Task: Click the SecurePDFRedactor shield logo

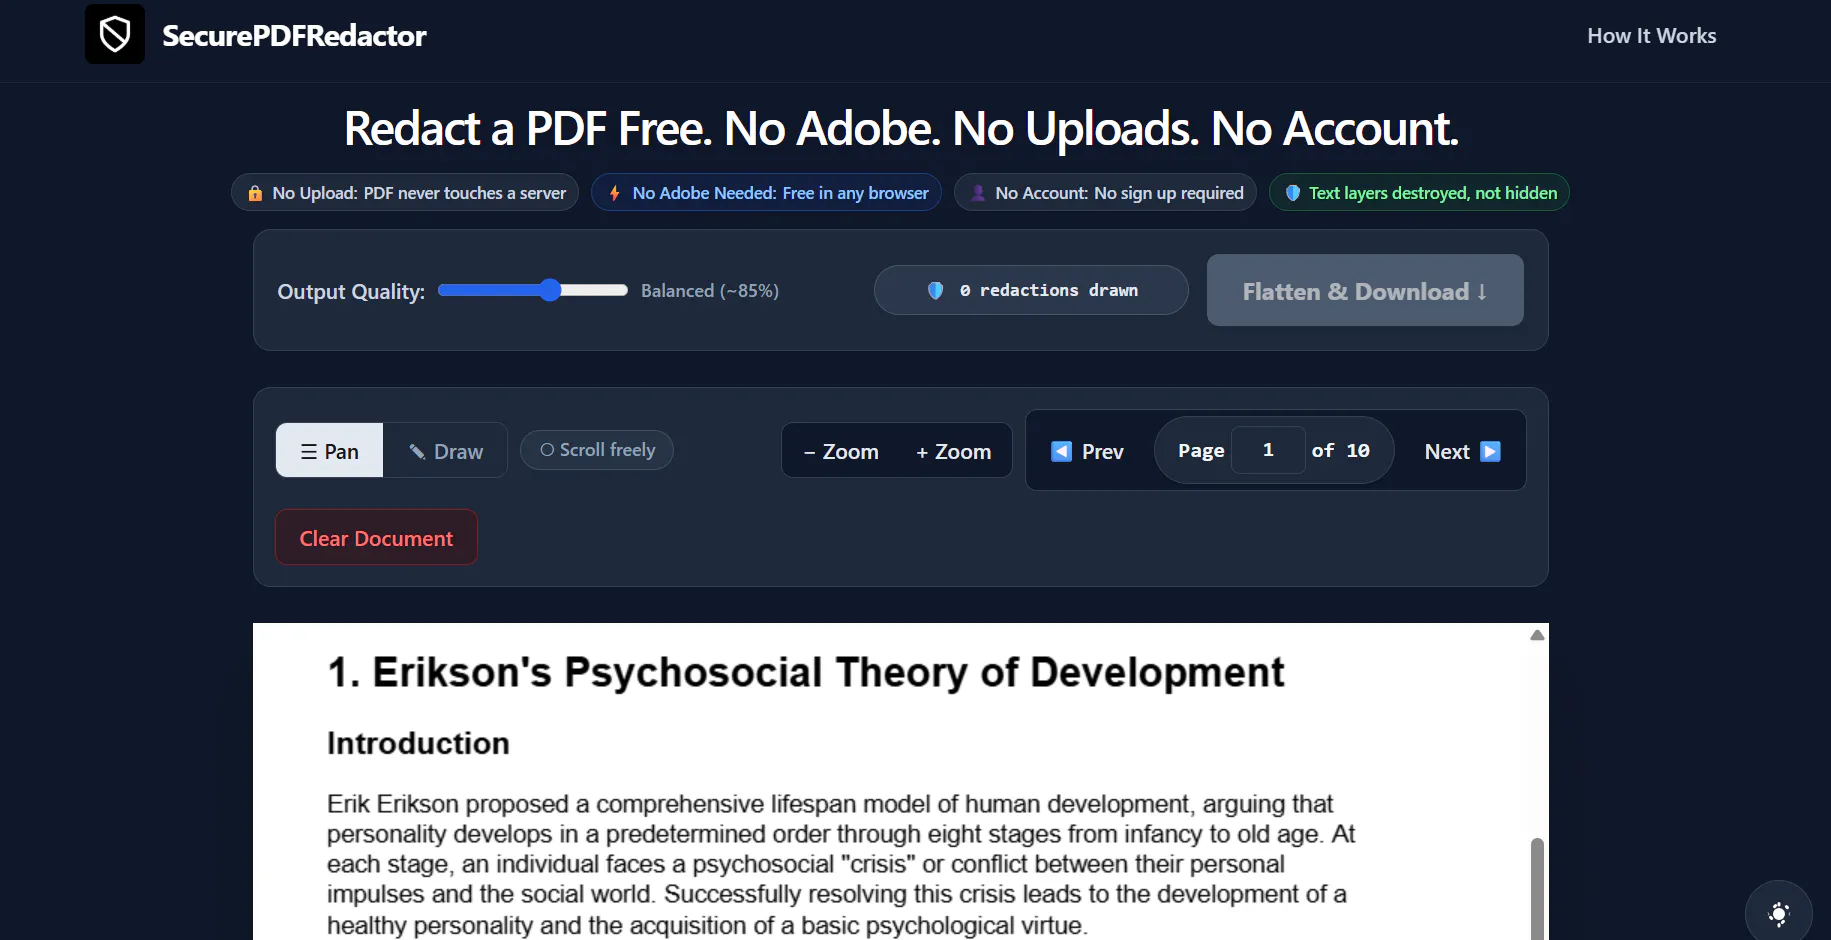Action: (115, 34)
